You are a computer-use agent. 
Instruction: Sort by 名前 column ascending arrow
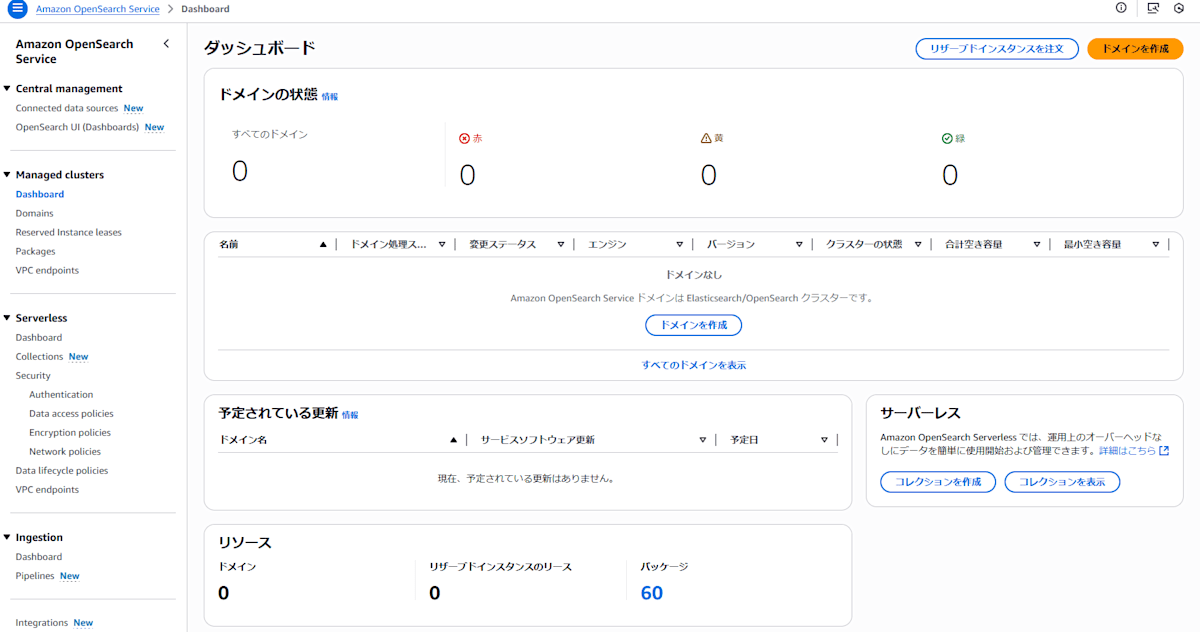coord(323,244)
